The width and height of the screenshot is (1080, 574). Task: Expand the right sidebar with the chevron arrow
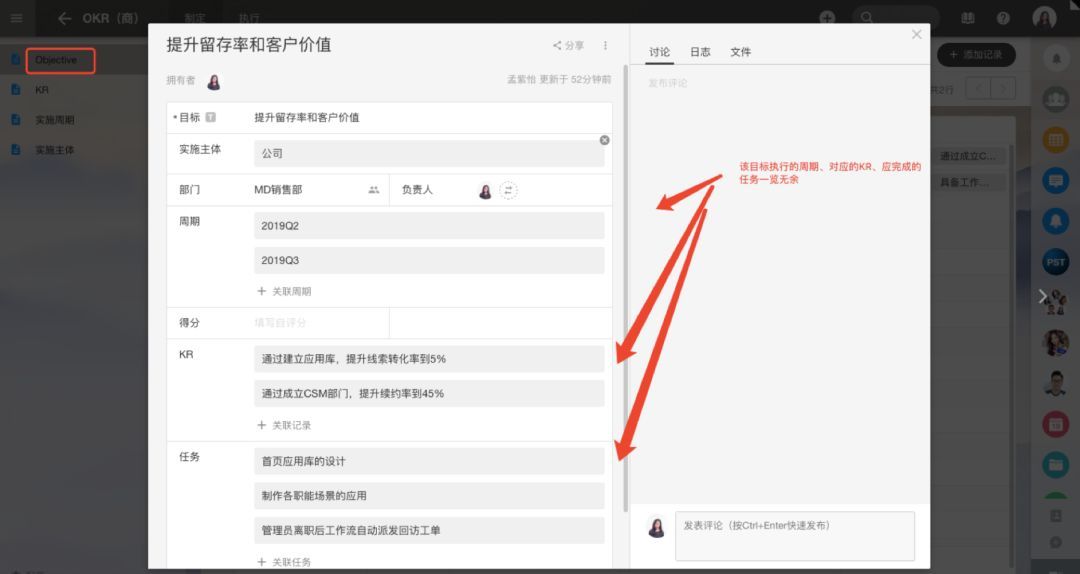point(1043,296)
